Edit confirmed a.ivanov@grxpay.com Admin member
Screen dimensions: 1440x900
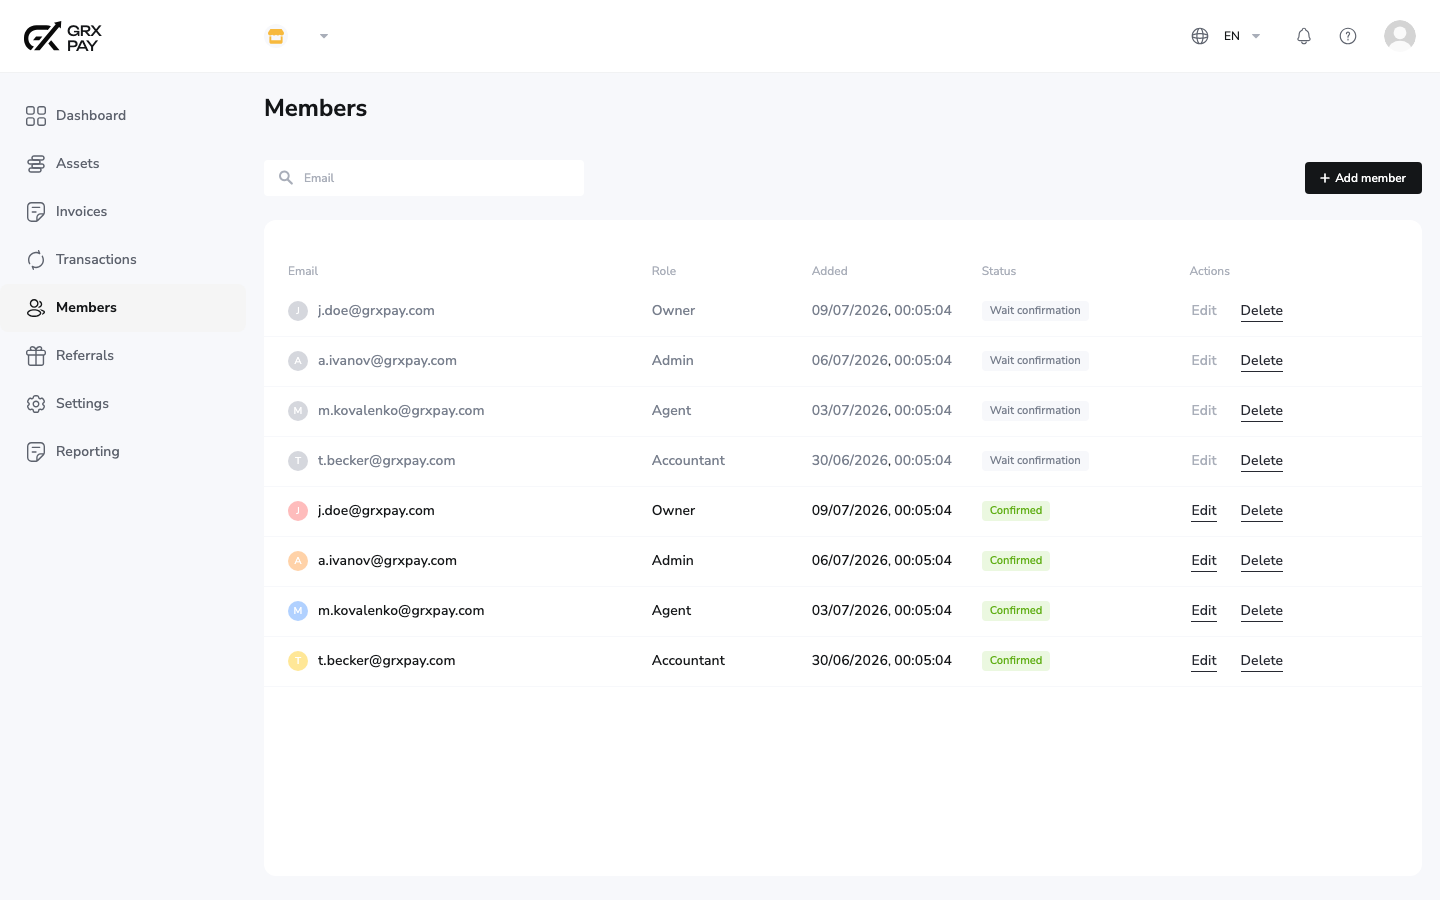pyautogui.click(x=1204, y=561)
